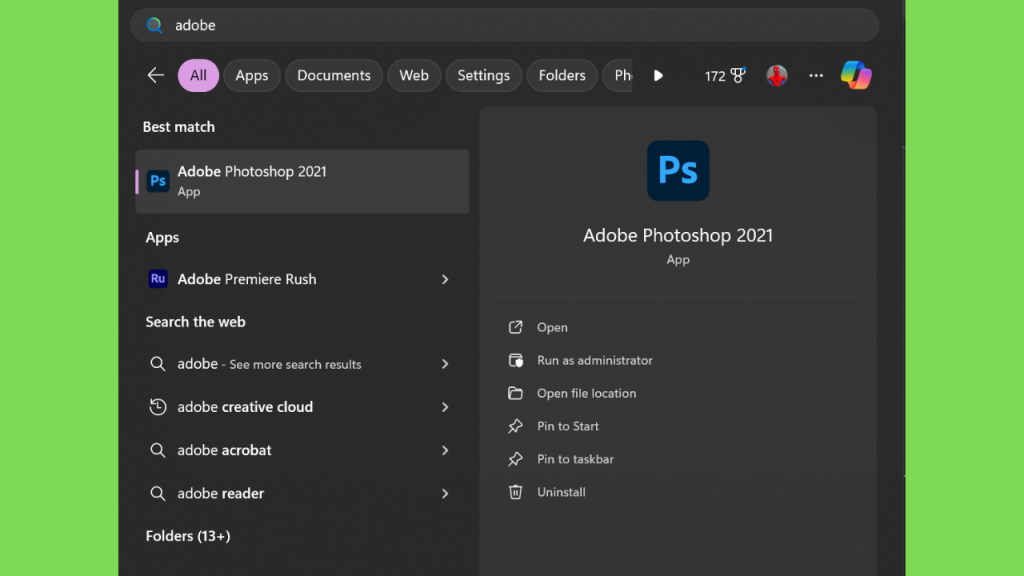The height and width of the screenshot is (576, 1024).
Task: Click the search icon beside adobe acrobat
Action: [157, 450]
